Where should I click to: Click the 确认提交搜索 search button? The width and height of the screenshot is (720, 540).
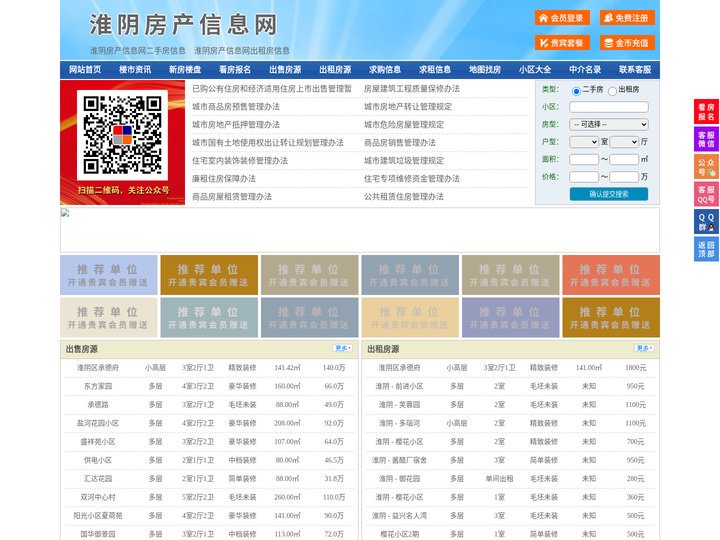click(x=609, y=194)
